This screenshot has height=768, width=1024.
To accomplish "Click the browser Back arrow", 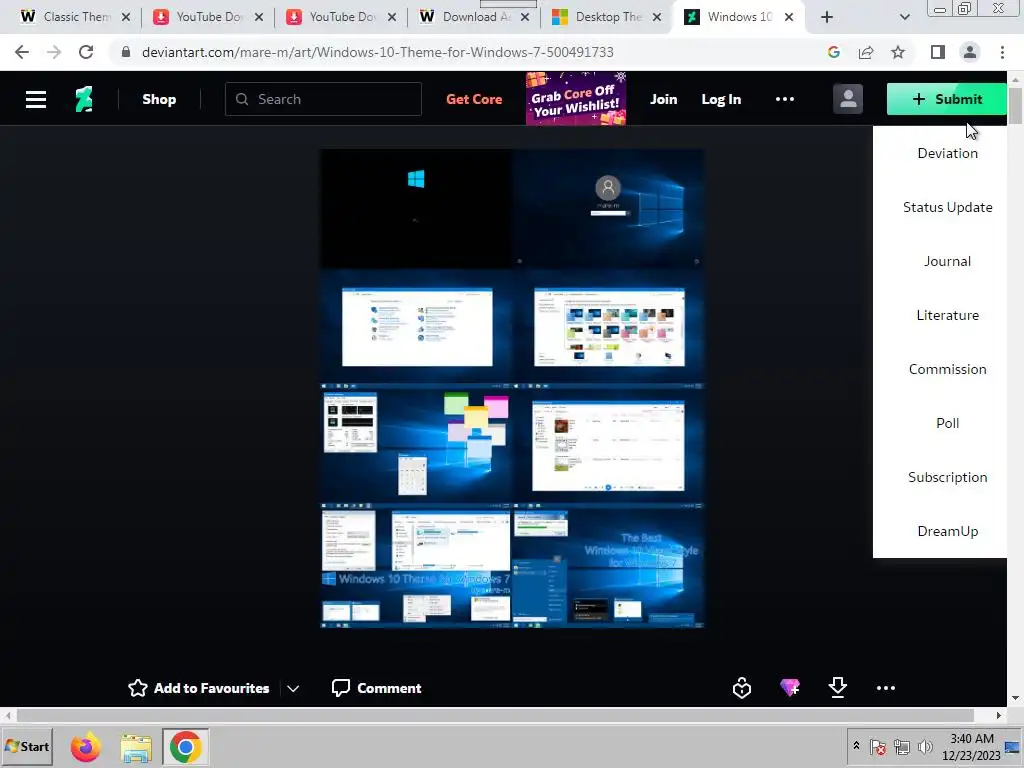I will click(22, 52).
